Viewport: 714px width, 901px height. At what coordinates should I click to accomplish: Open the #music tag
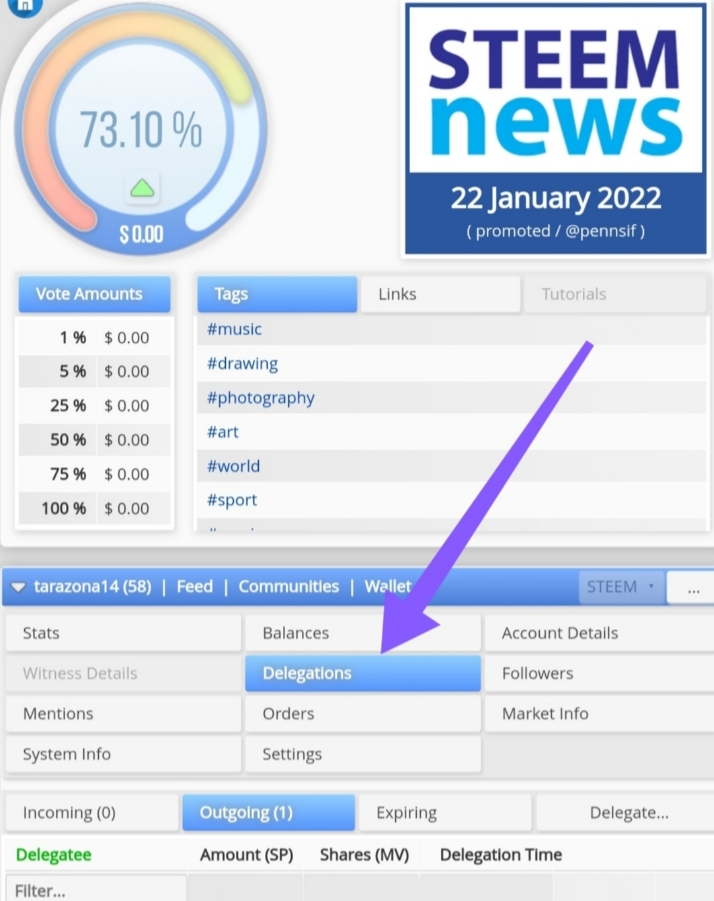pos(234,329)
